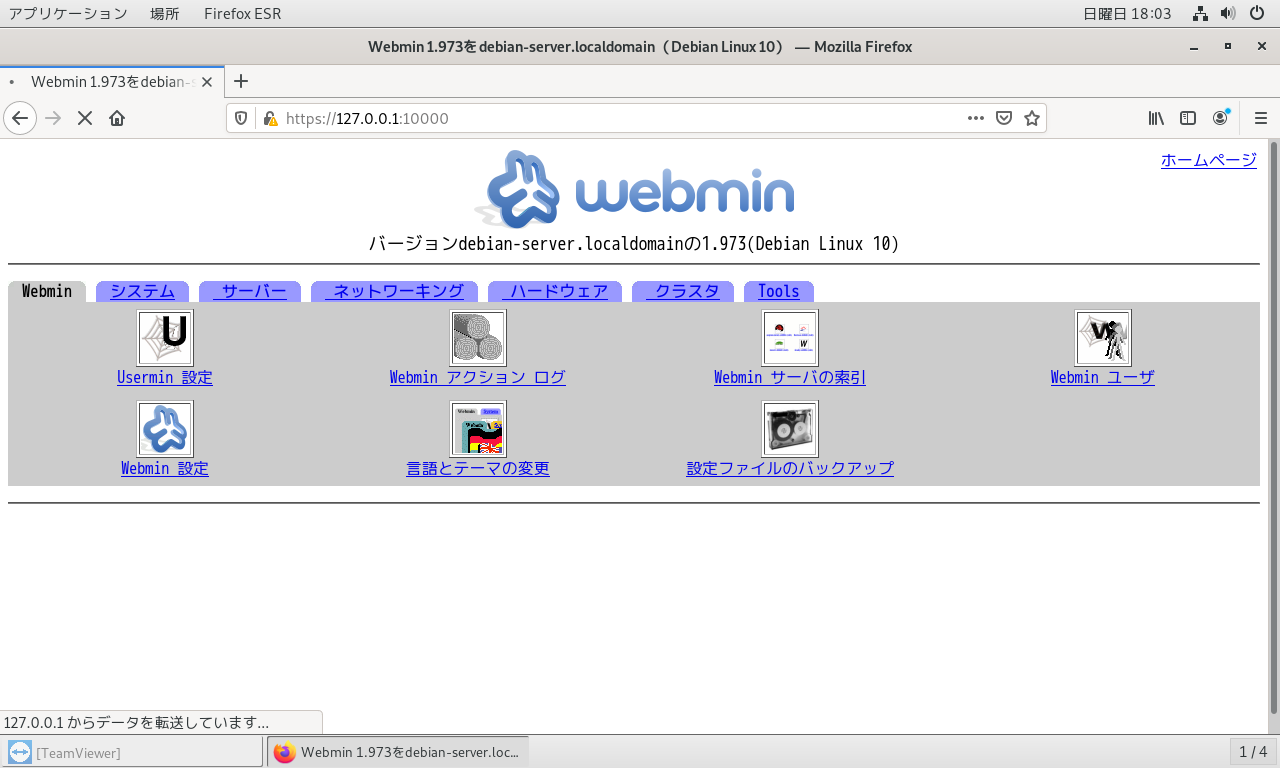Switch to the Tools tab

pos(779,291)
